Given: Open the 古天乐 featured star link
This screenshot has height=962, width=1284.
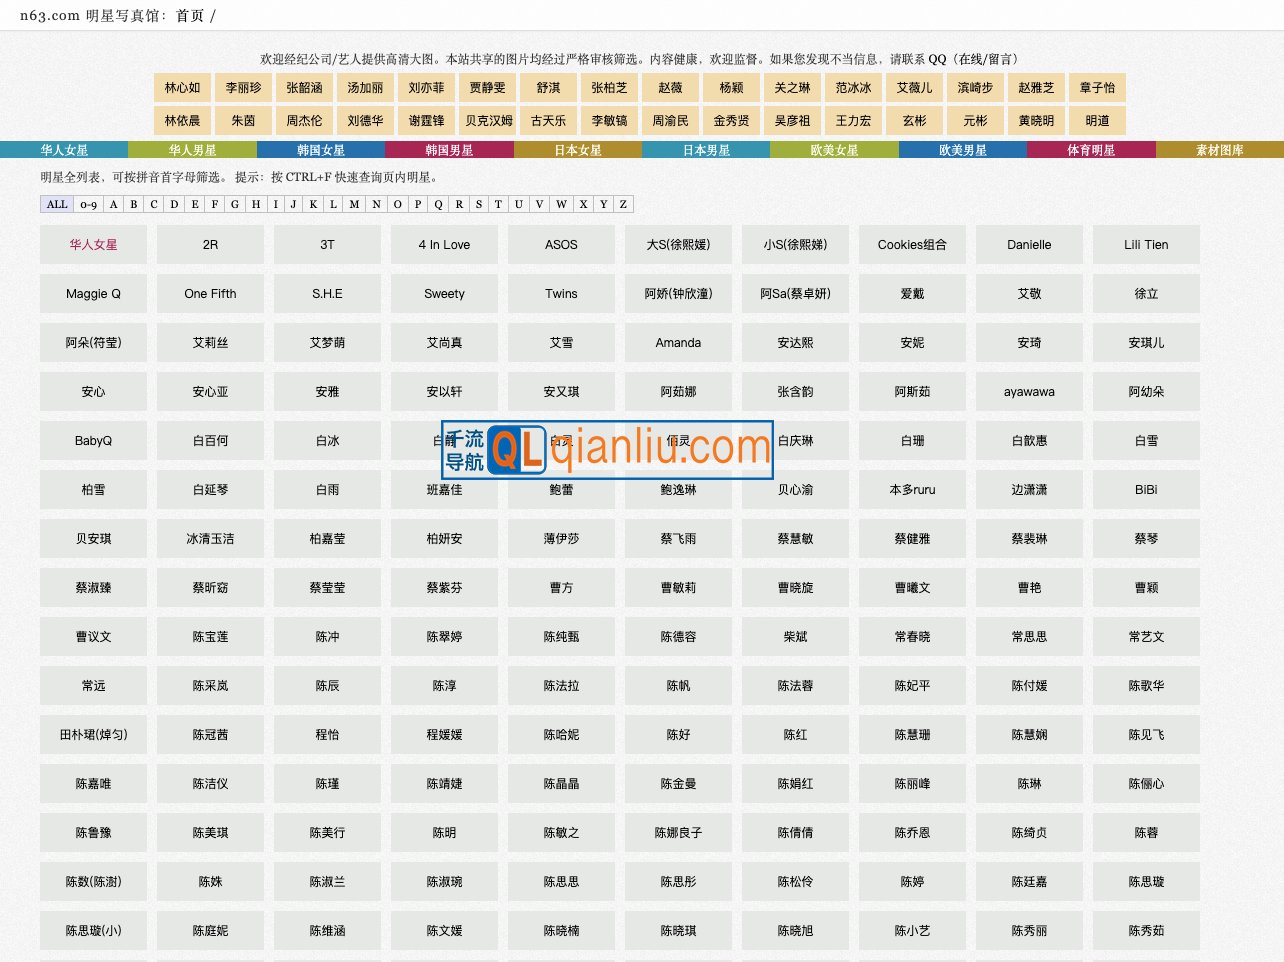Looking at the screenshot, I should (x=549, y=121).
